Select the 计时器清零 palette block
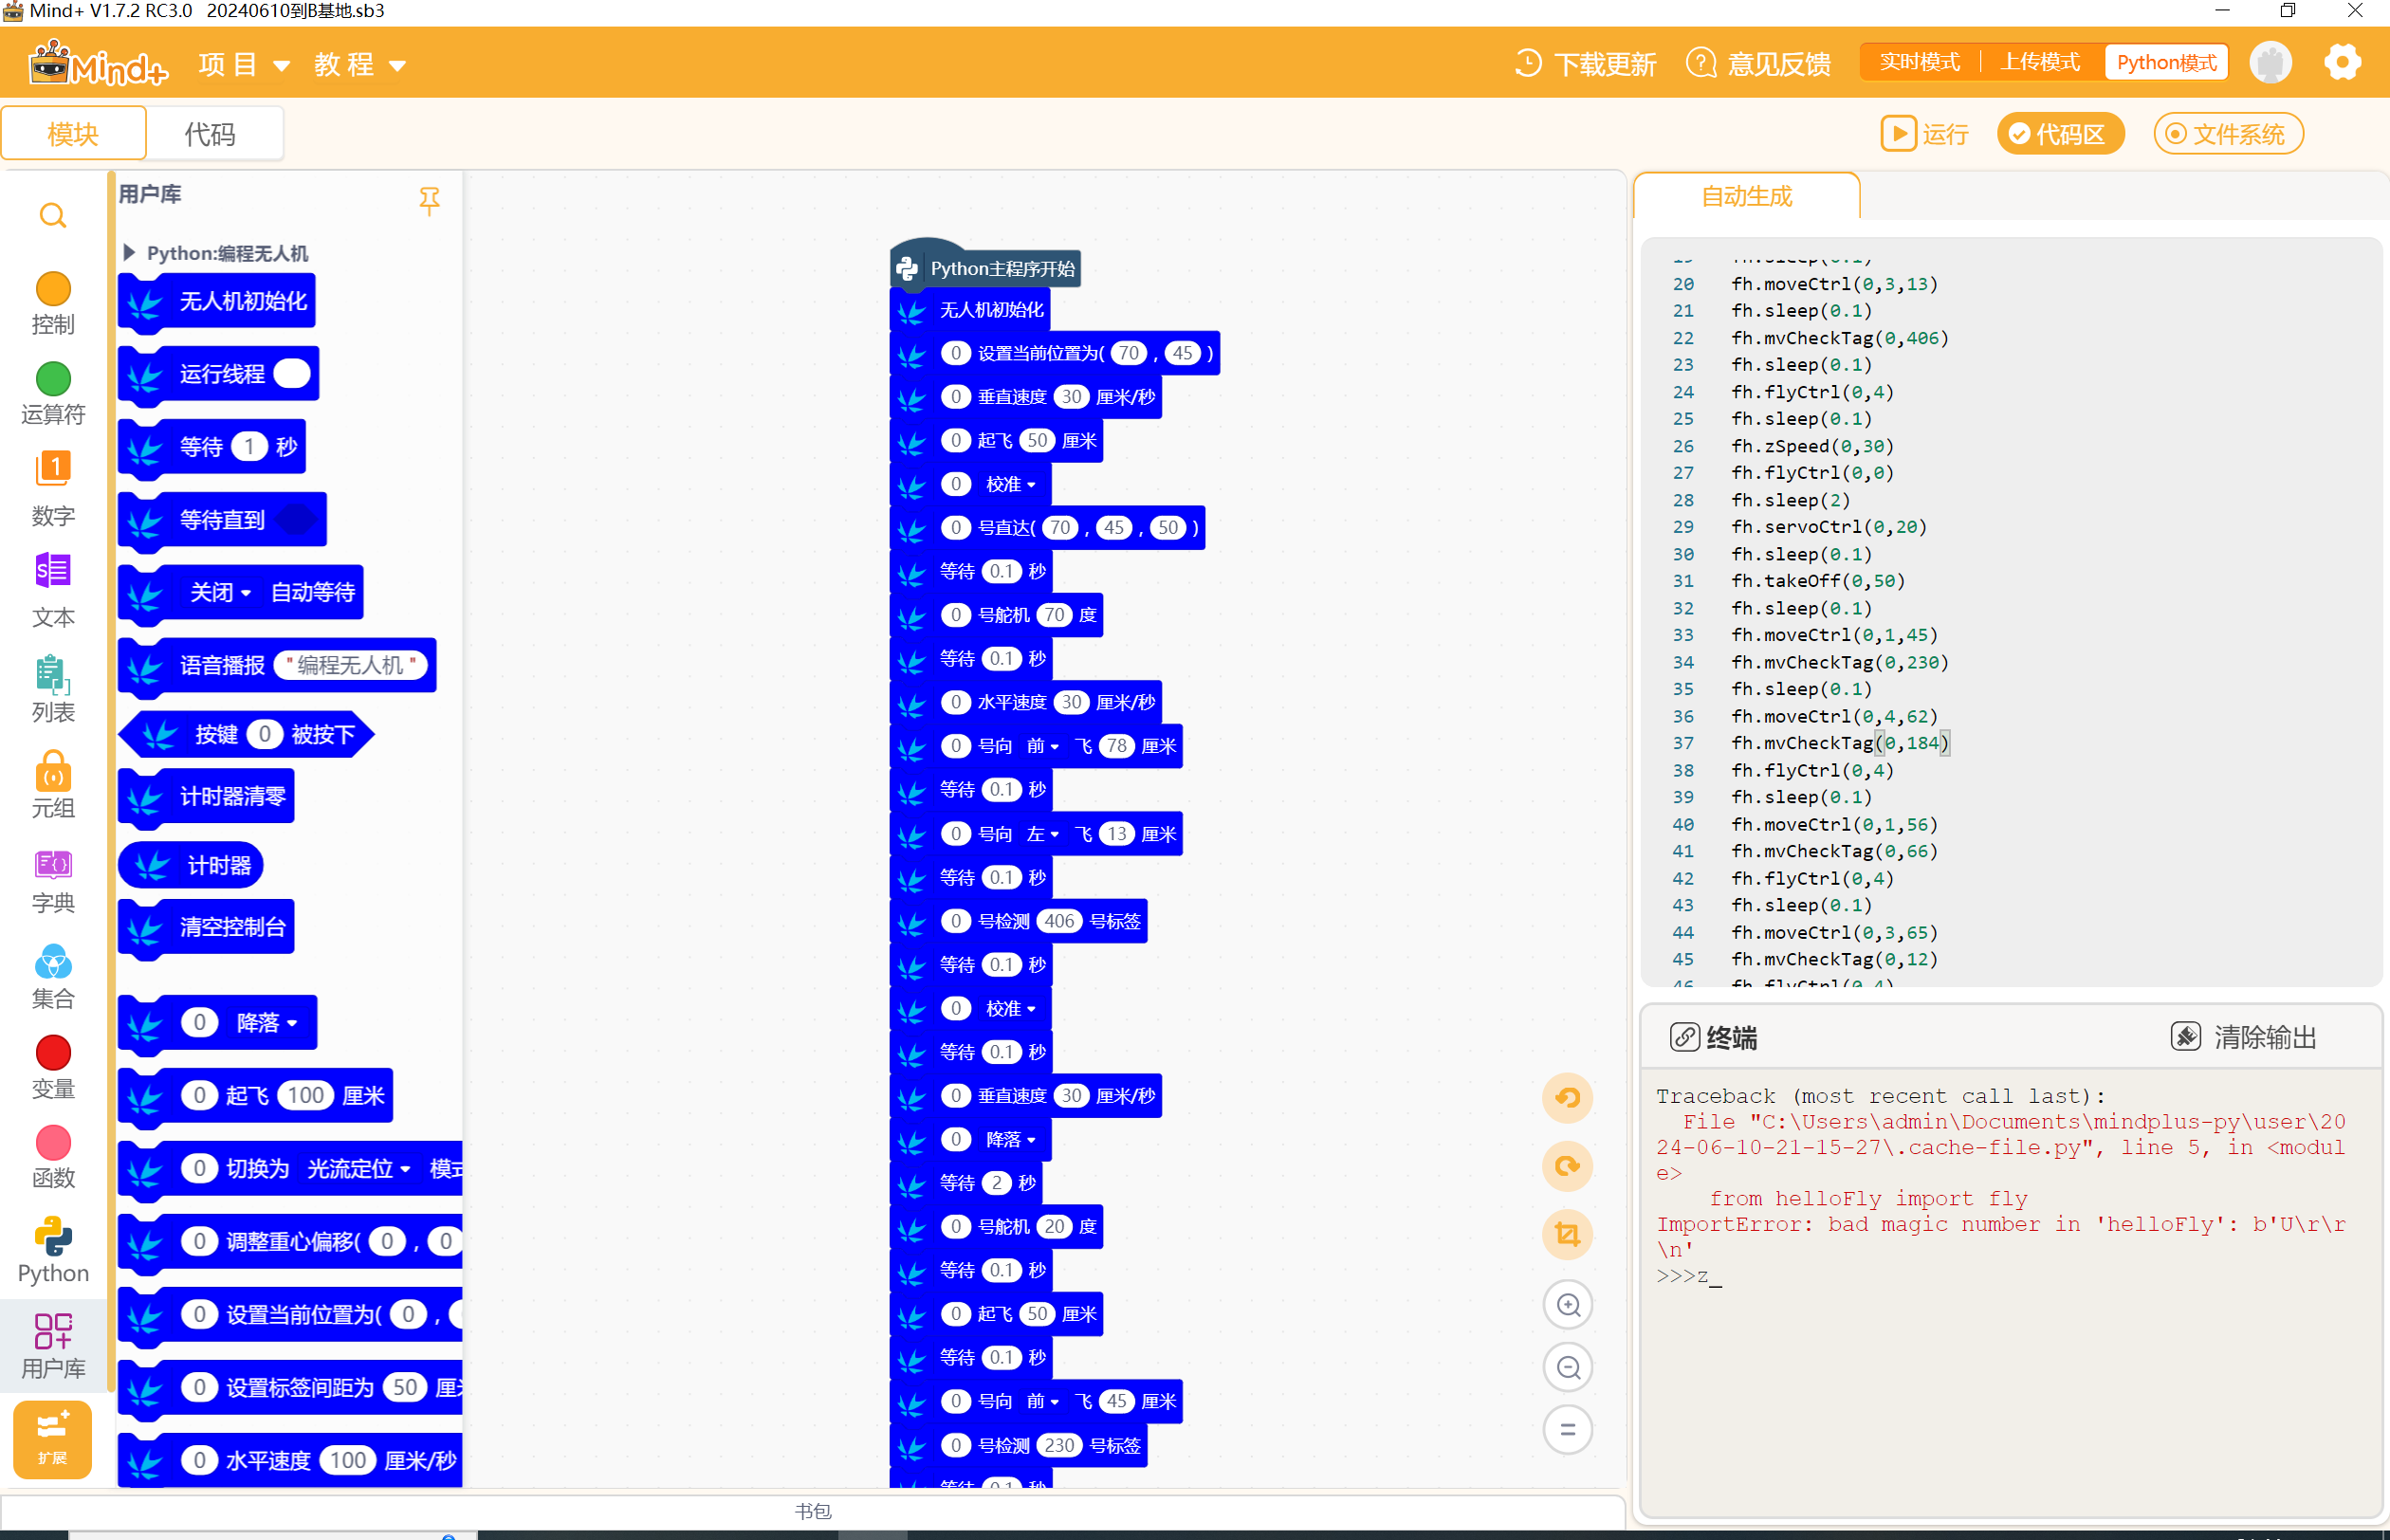The height and width of the screenshot is (1540, 2390). click(206, 797)
